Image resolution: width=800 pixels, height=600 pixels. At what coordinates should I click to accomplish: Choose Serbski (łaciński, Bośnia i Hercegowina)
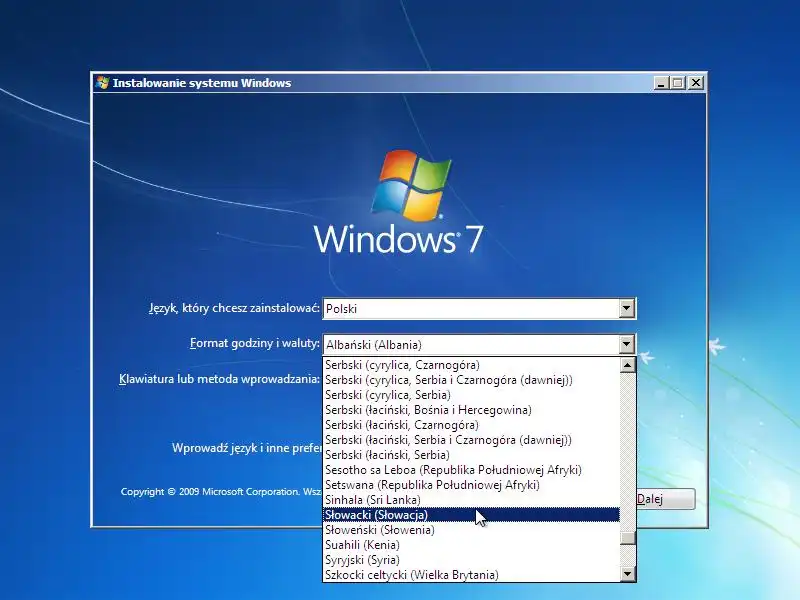472,410
